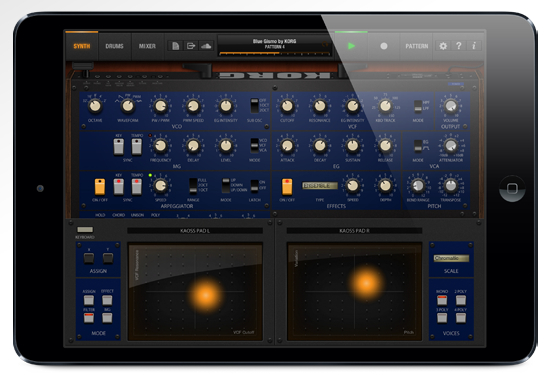550x375 pixels.
Task: Click the EG ATTACK knob
Action: (x=287, y=146)
